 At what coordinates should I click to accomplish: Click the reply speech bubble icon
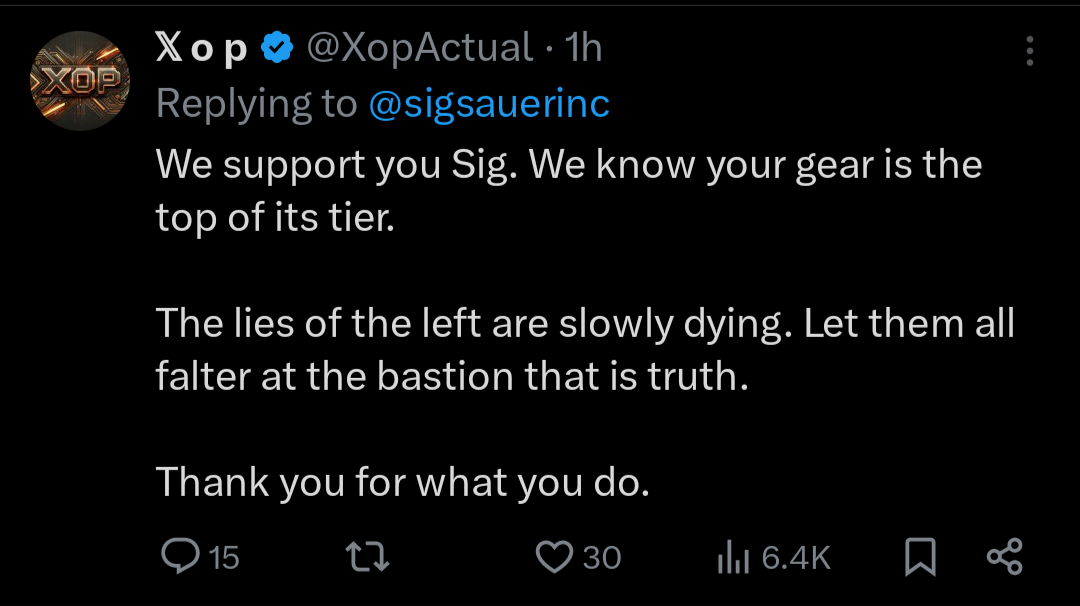(x=181, y=557)
